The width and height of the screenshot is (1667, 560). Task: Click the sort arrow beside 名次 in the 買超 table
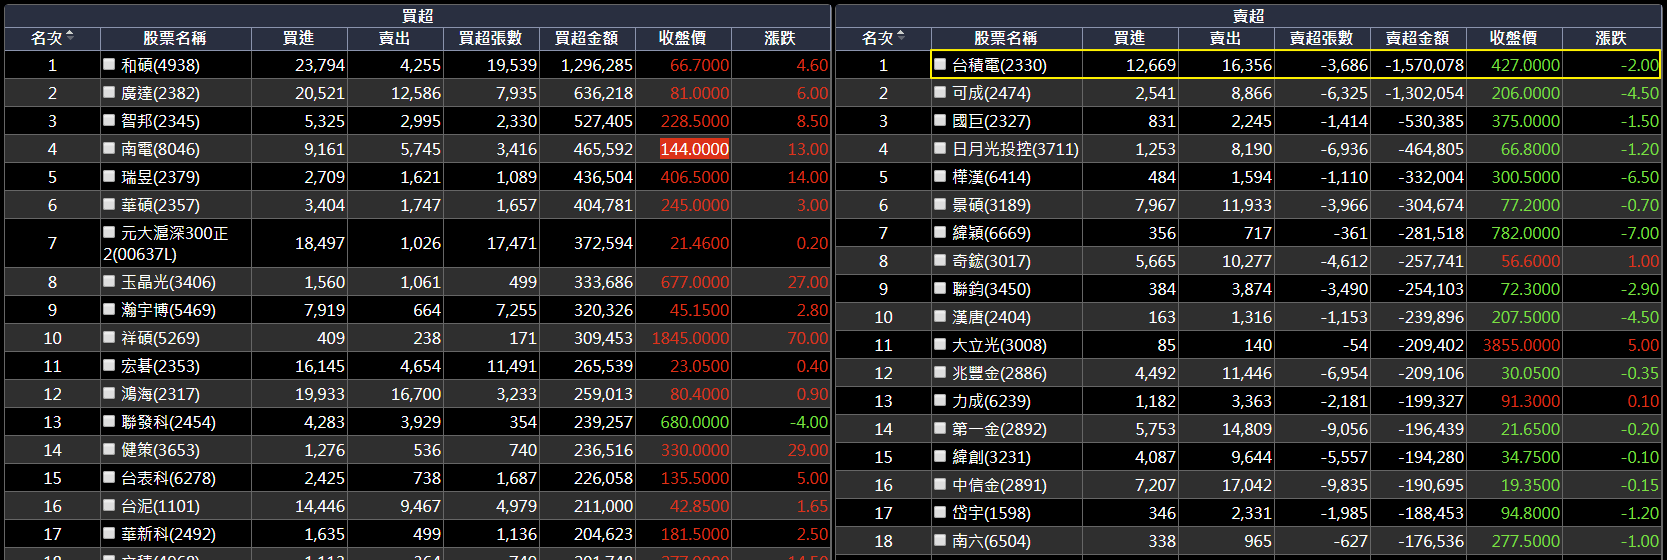pyautogui.click(x=70, y=37)
